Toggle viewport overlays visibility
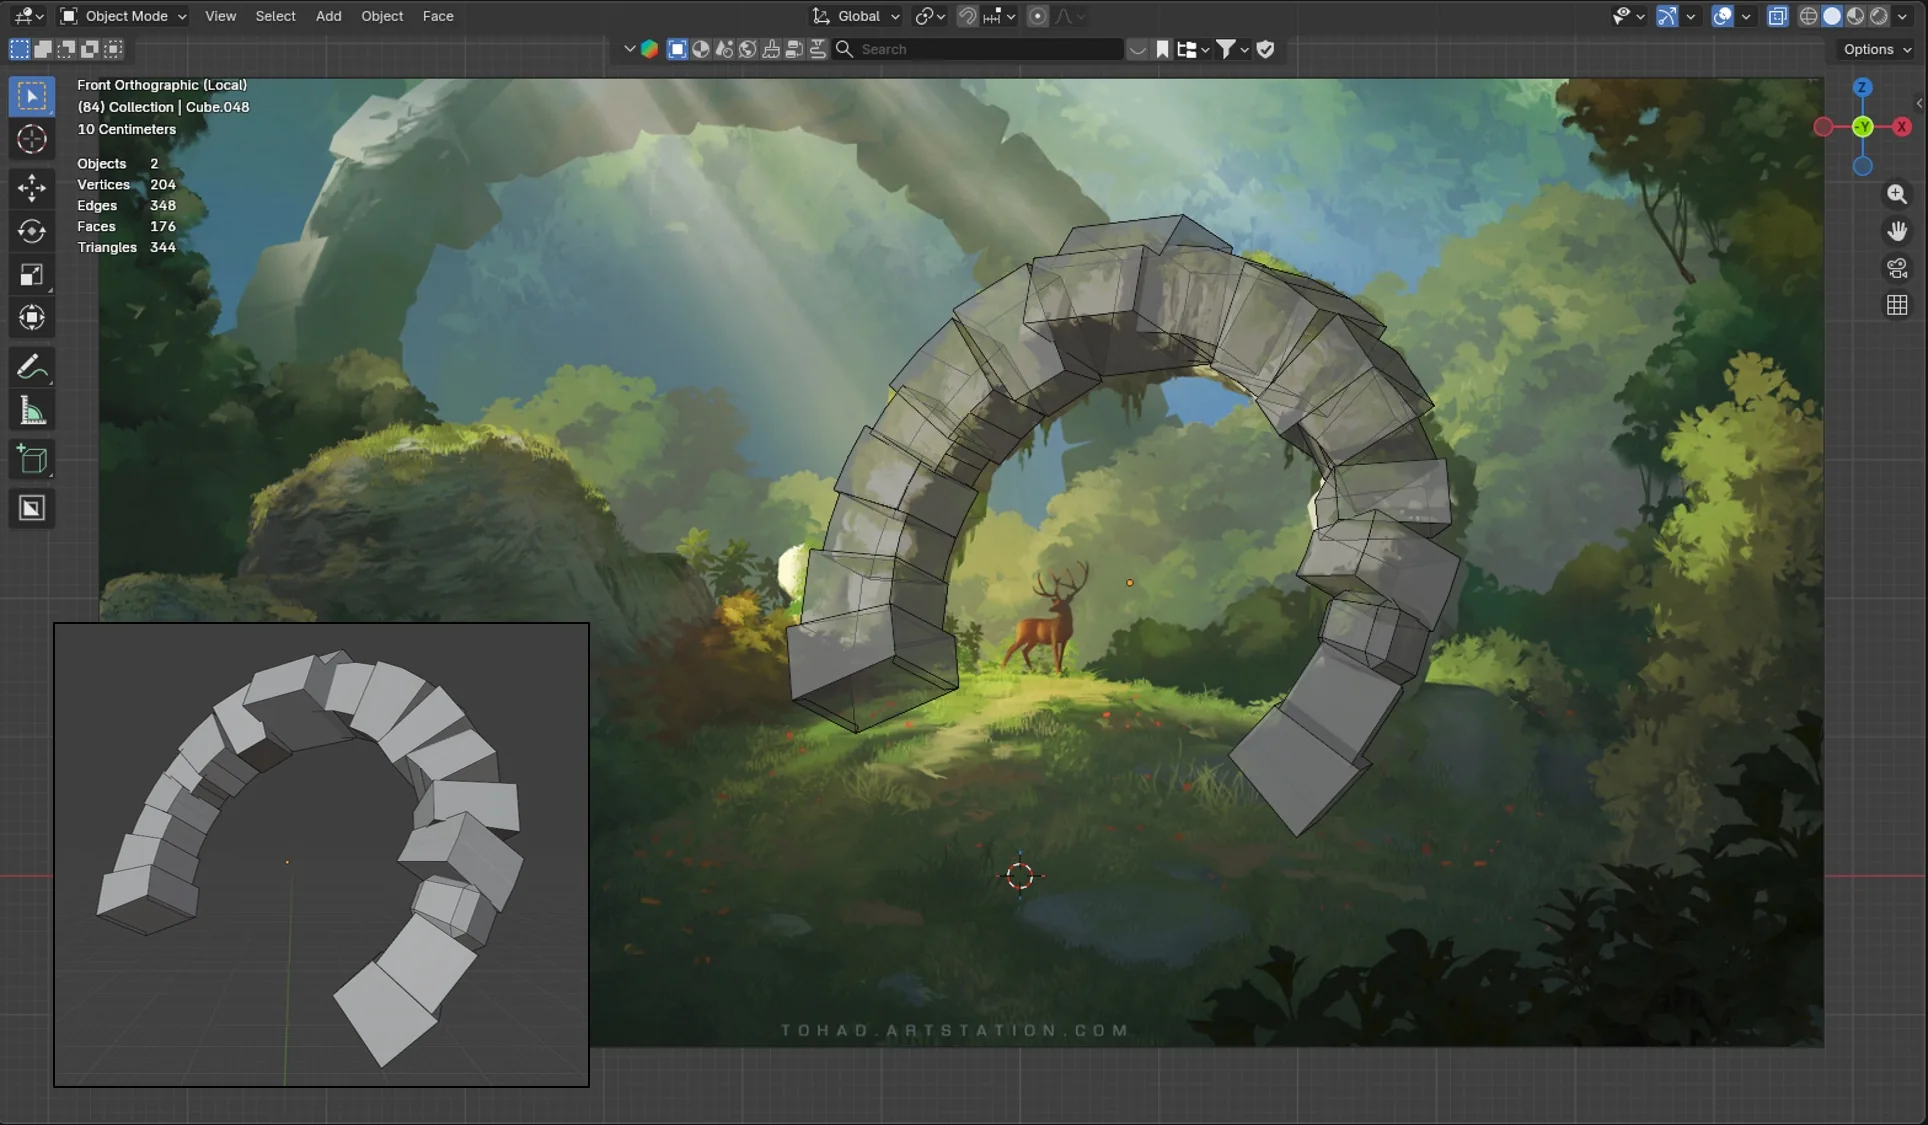The height and width of the screenshot is (1125, 1928). (1722, 16)
